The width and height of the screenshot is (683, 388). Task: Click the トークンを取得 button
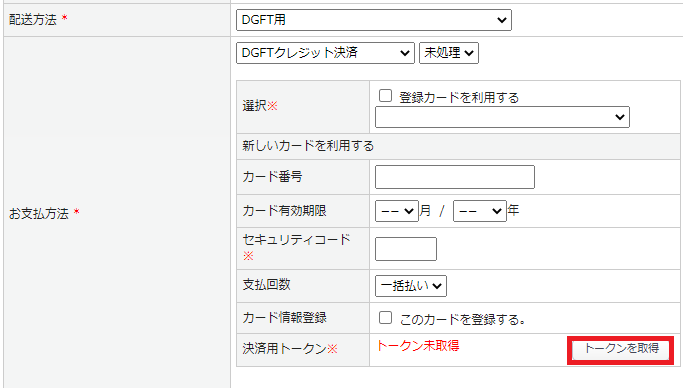621,350
